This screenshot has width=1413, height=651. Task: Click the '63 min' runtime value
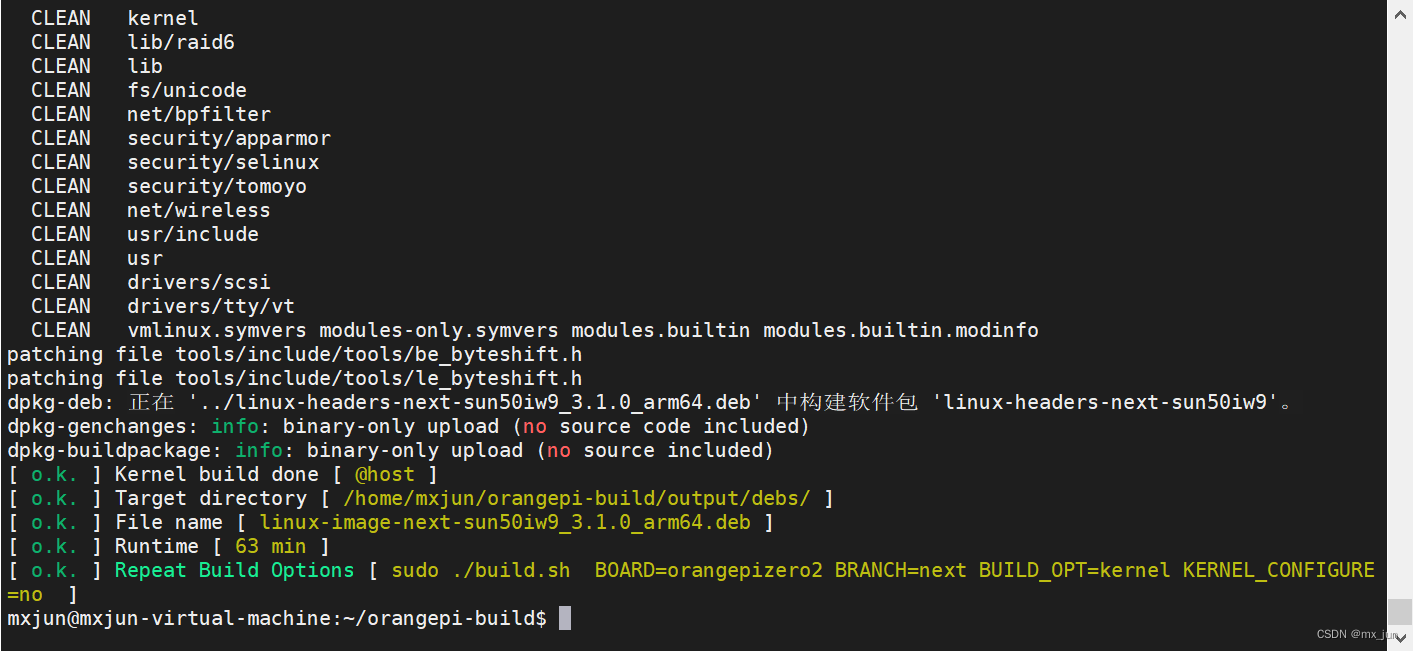coord(270,546)
